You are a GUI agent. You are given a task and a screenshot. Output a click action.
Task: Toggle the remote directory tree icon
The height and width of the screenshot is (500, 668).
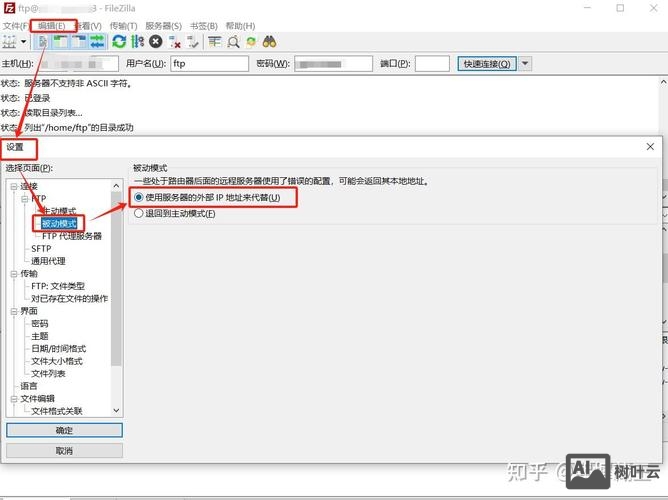(79, 42)
